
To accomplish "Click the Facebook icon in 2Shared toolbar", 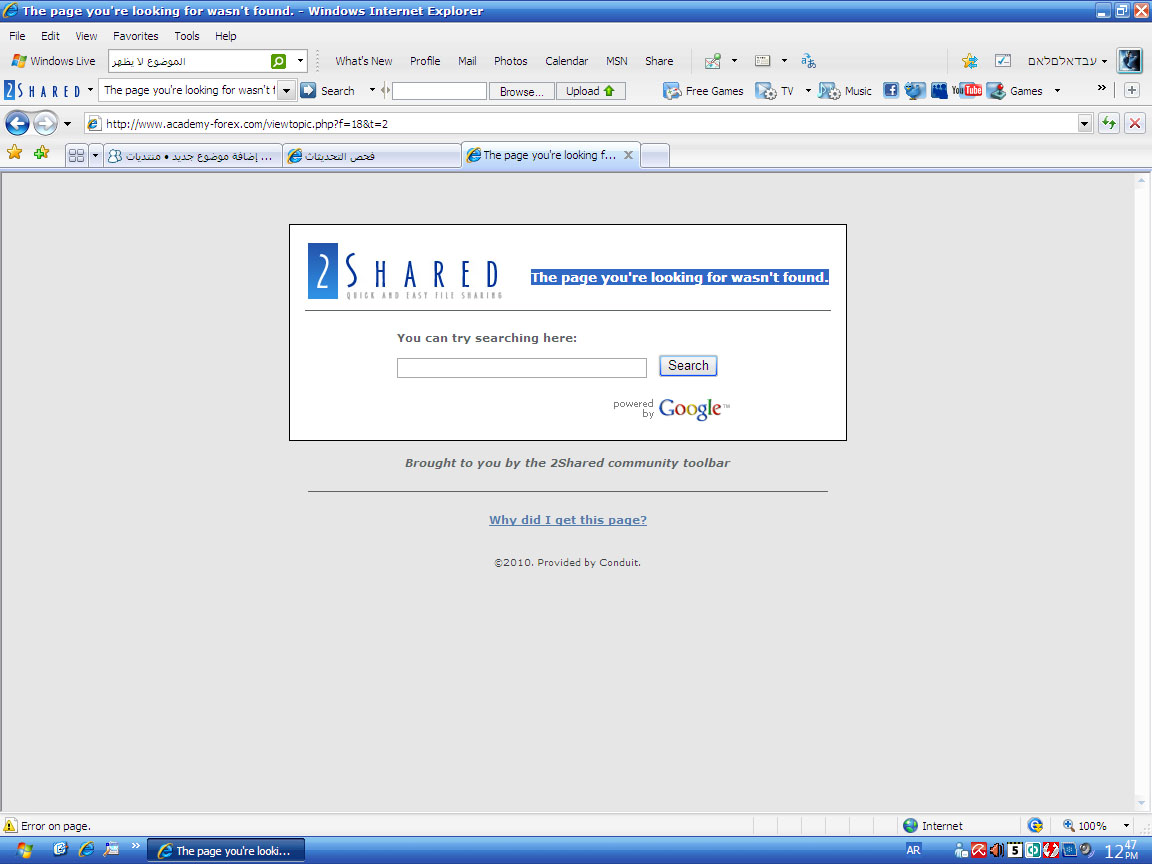I will tap(891, 91).
